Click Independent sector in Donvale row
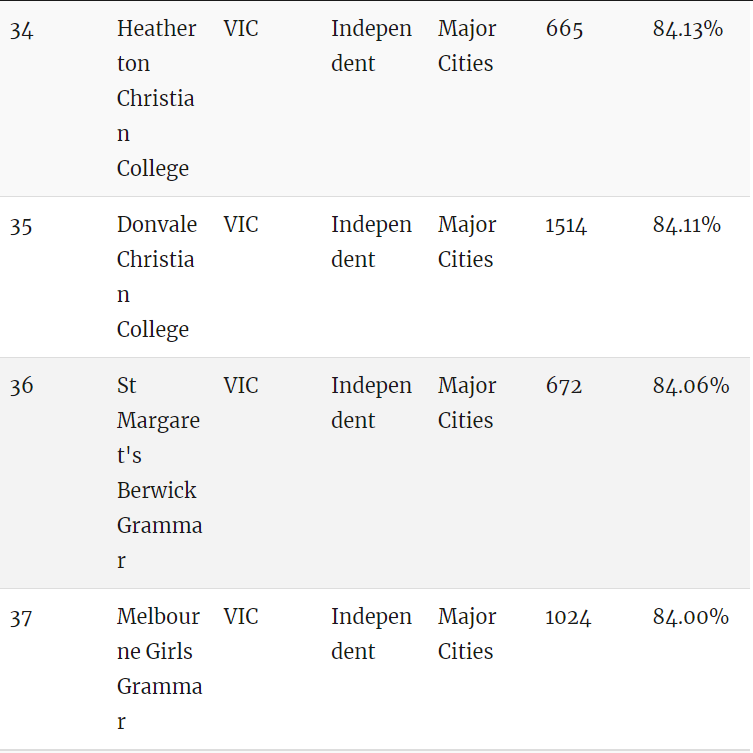753x753 pixels. 371,242
